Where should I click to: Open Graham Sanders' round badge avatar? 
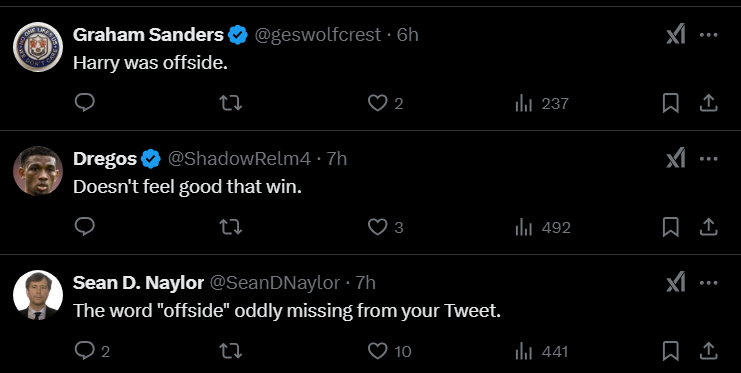coord(38,47)
